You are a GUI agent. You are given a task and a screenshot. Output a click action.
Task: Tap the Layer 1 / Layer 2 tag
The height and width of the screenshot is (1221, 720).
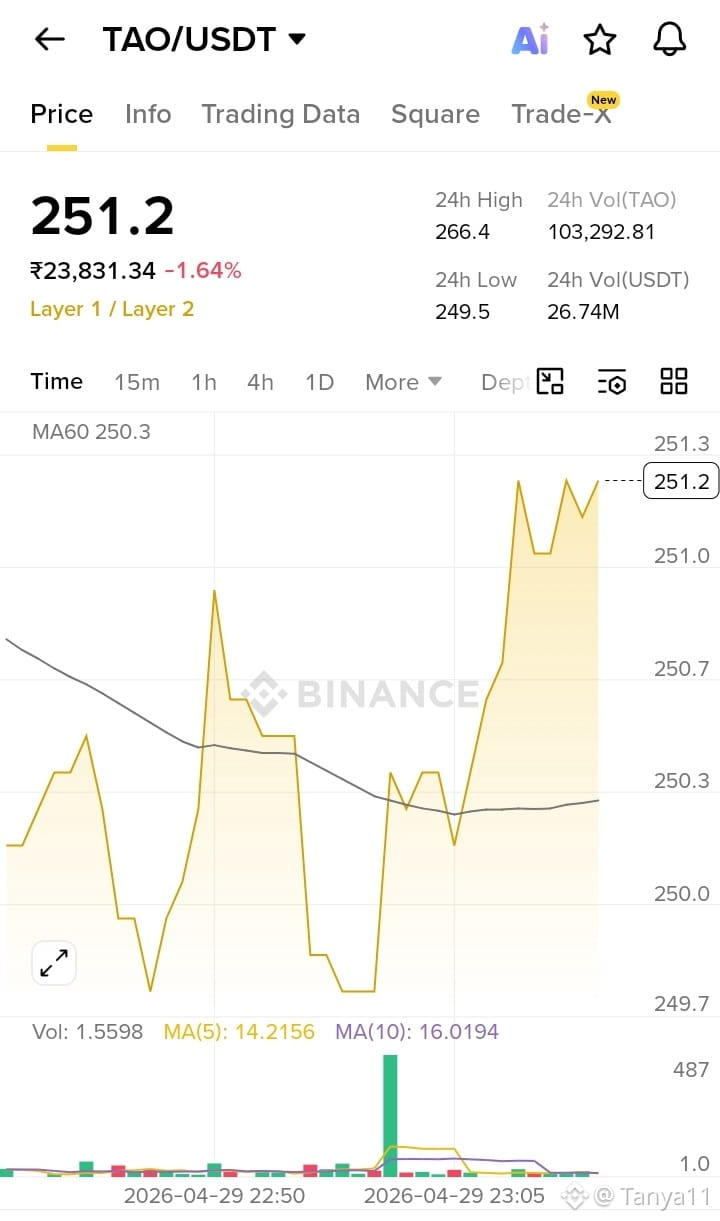tap(112, 309)
